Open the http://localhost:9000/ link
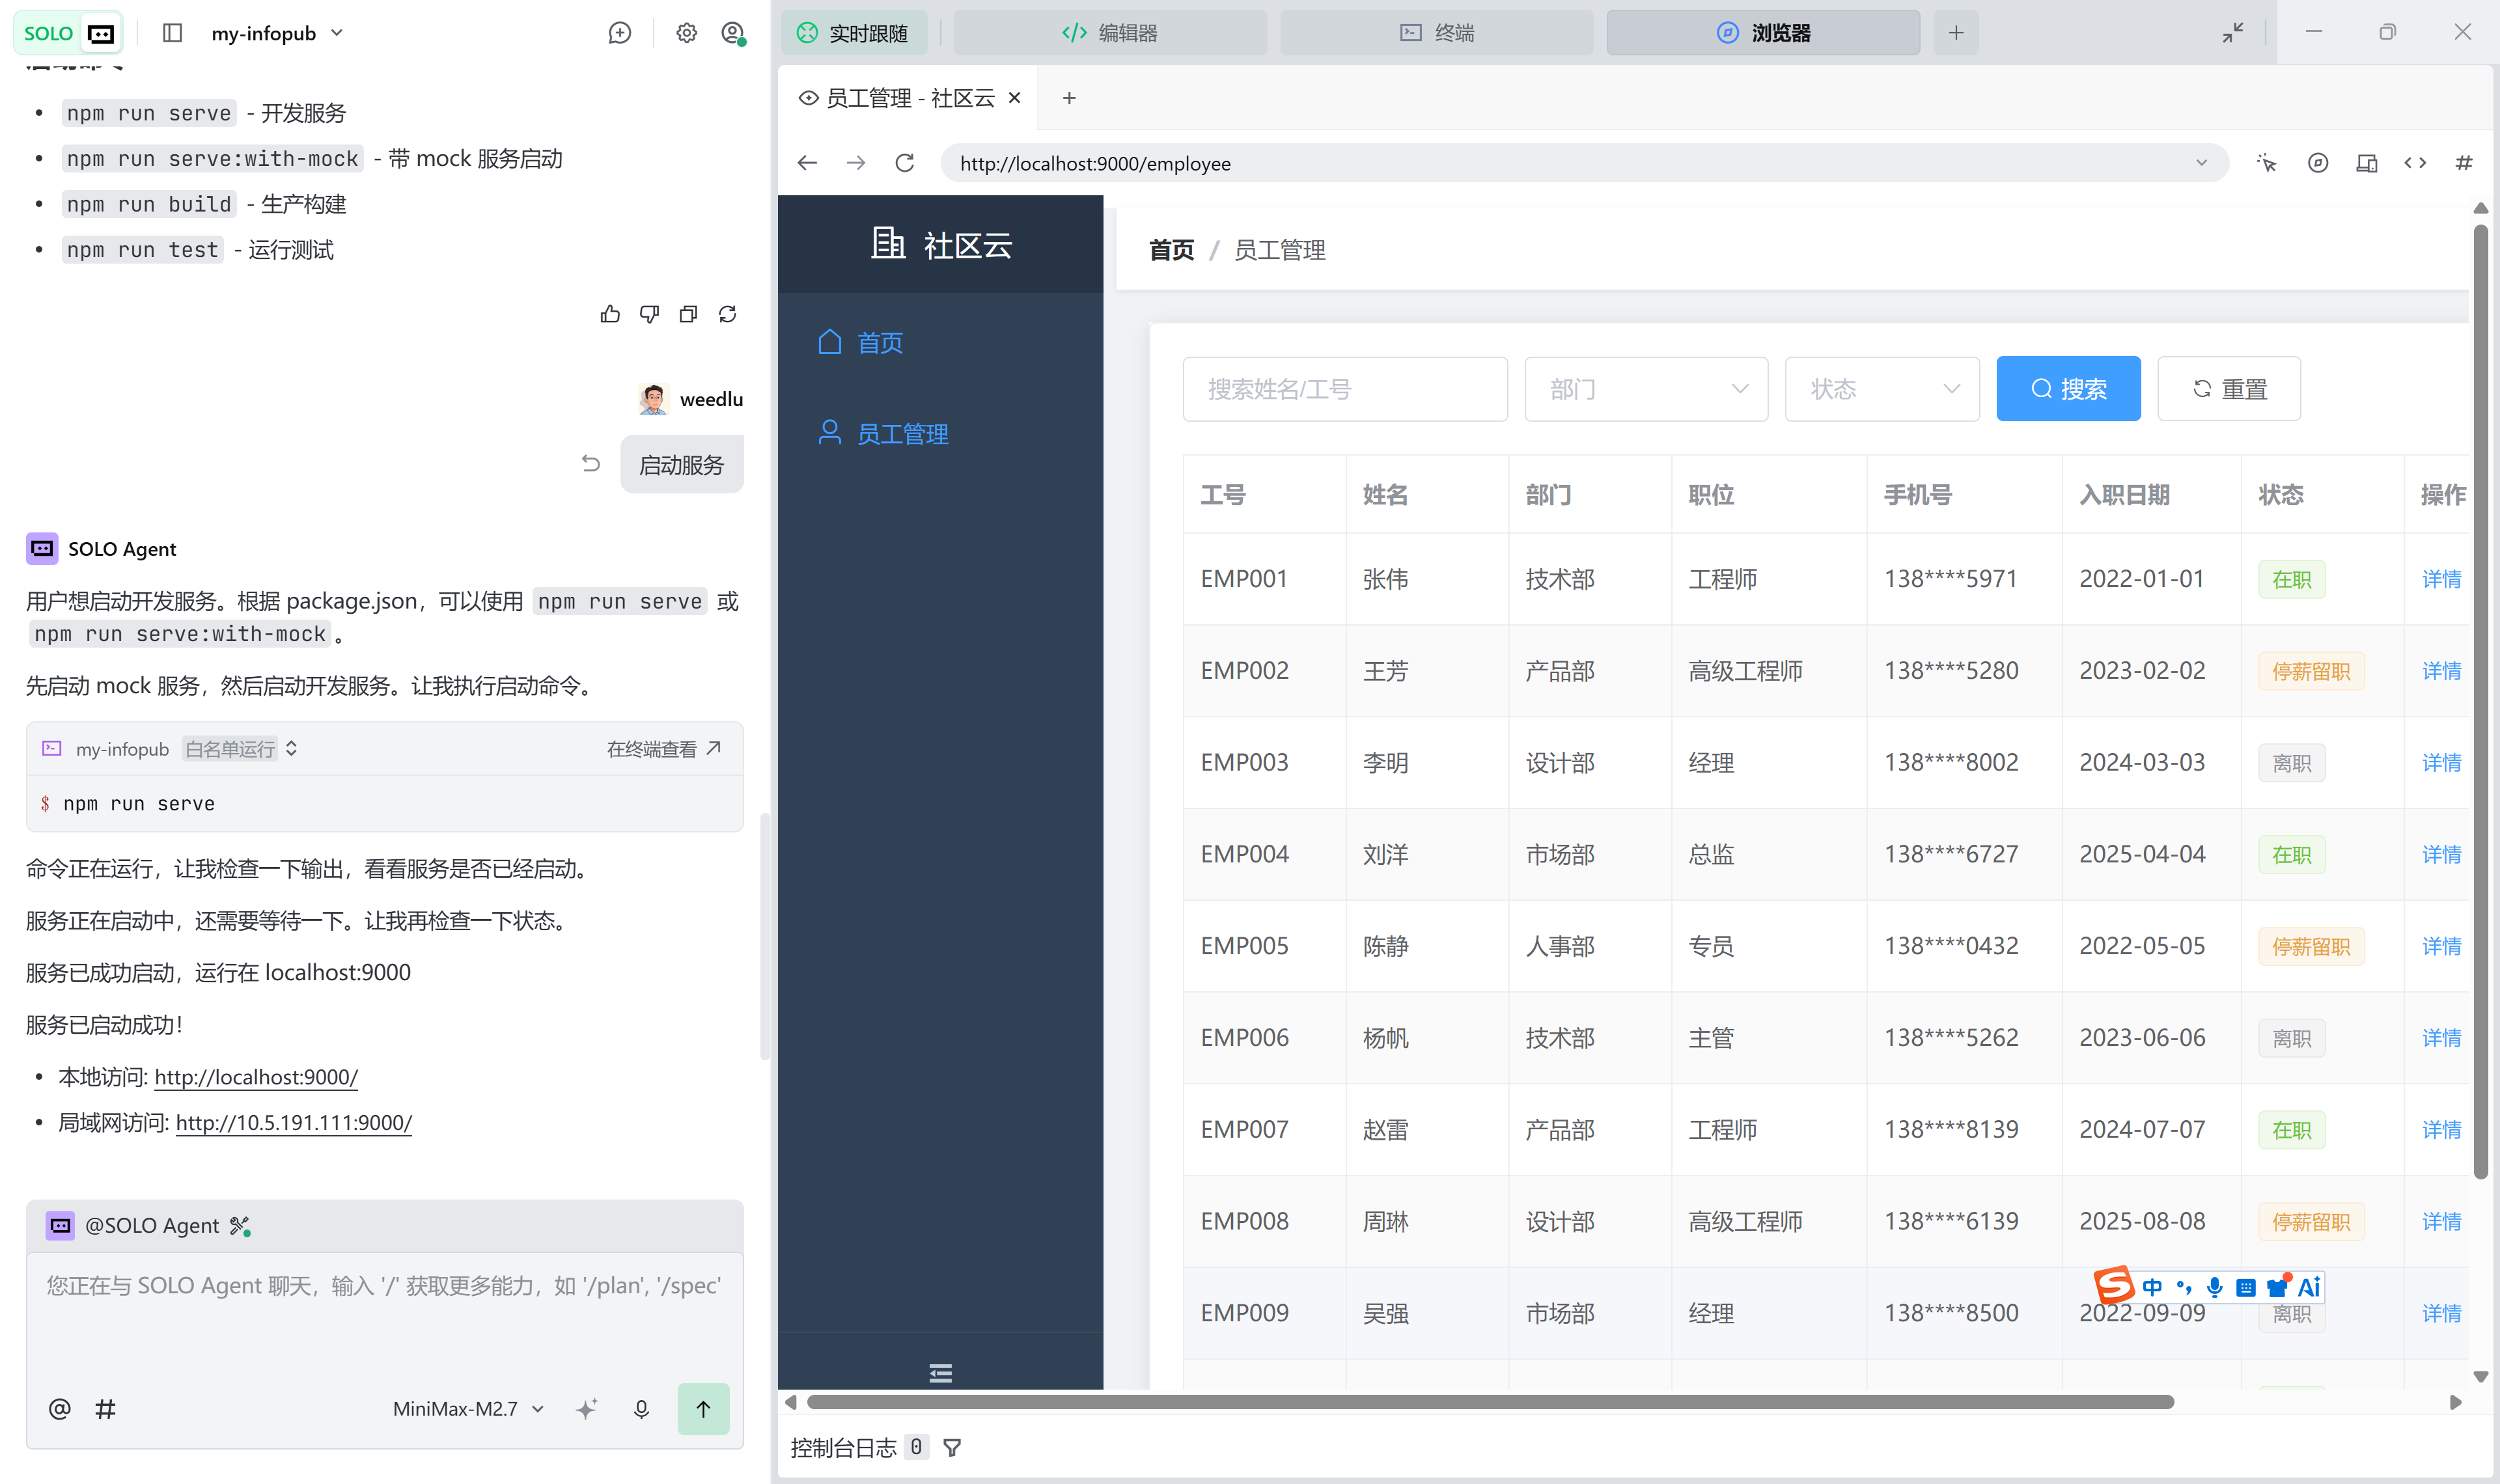 [x=256, y=1077]
